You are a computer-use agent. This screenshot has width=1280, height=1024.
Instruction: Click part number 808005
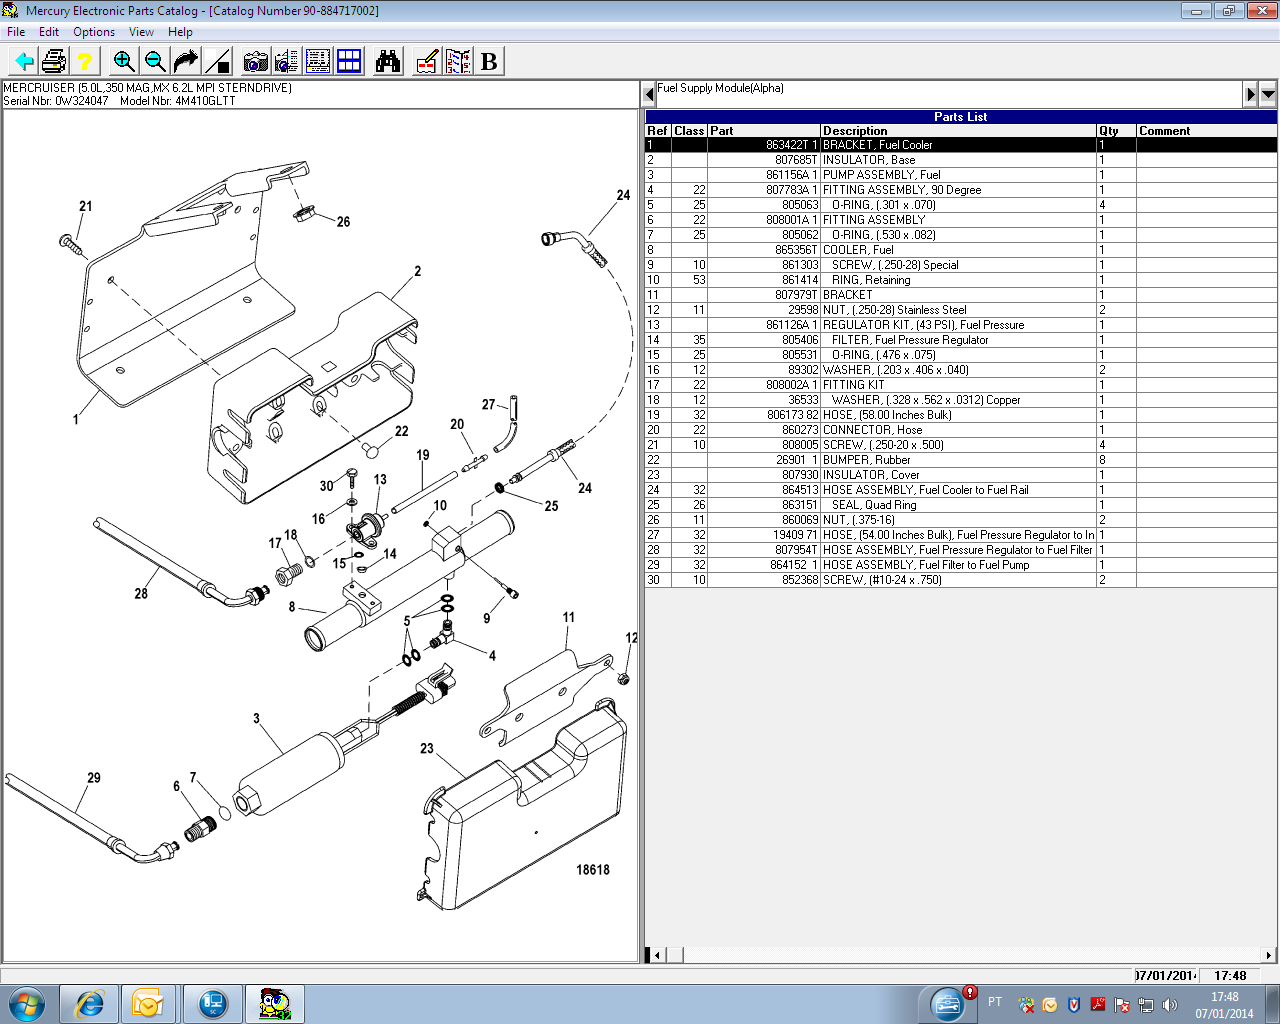pyautogui.click(x=800, y=445)
